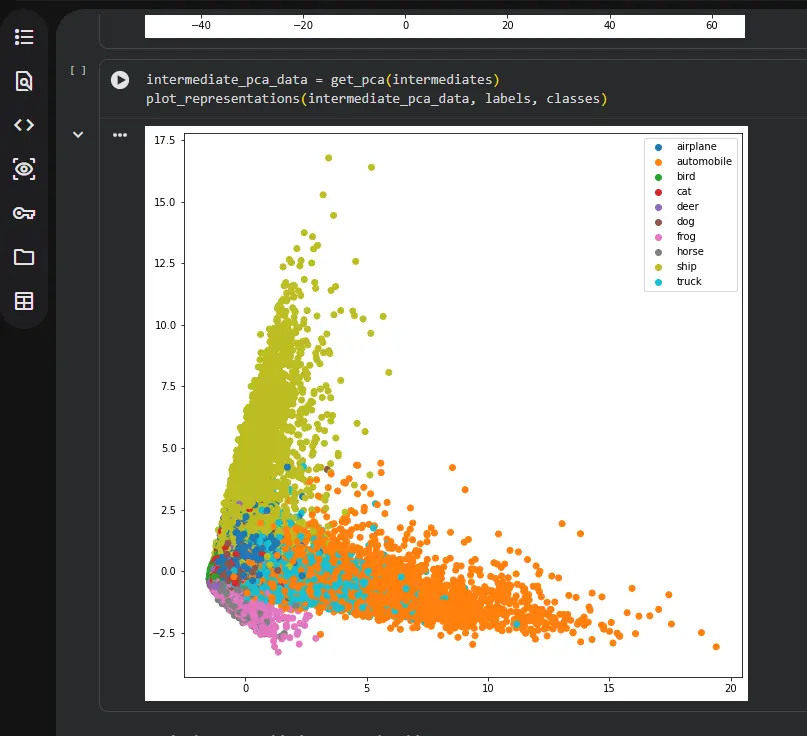Run the intermediate_pca_data code cell
Screen dimensions: 807x736
pyautogui.click(x=120, y=80)
